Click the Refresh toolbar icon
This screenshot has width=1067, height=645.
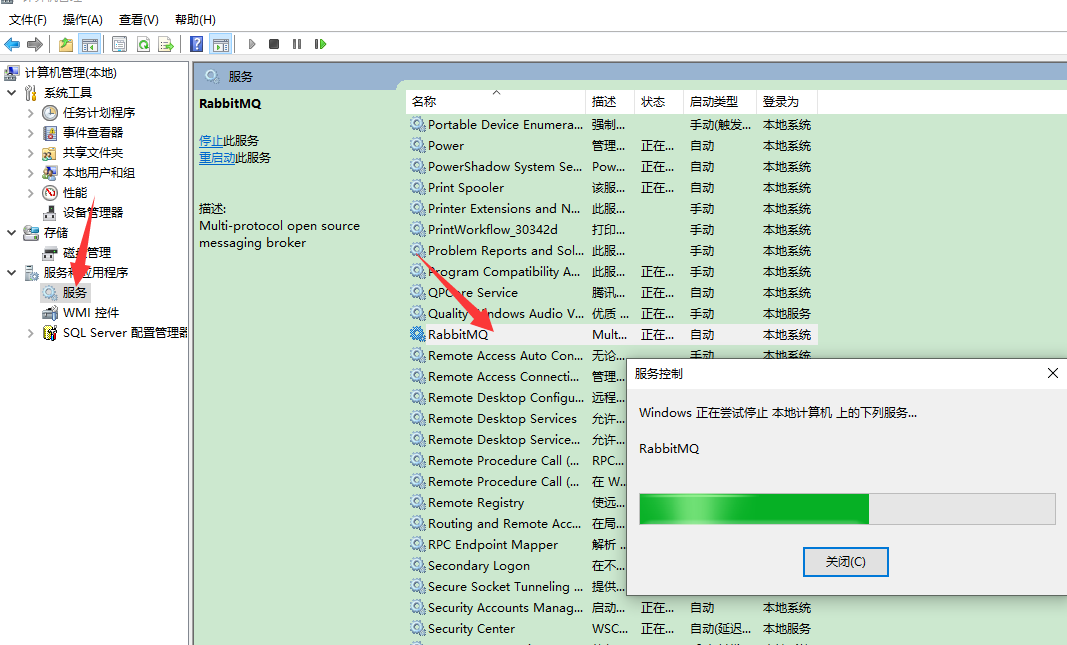point(143,44)
